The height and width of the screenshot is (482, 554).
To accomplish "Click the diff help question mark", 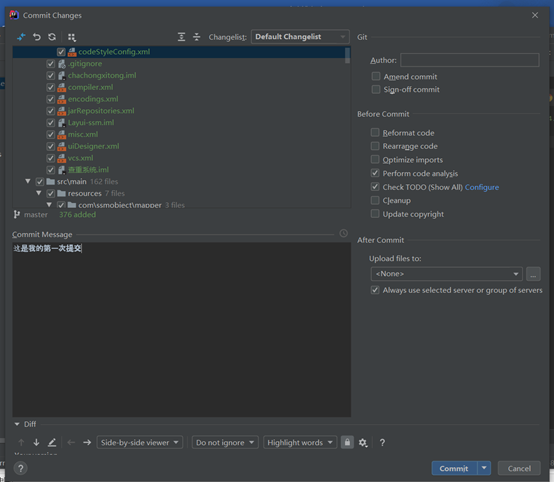I will [x=382, y=442].
